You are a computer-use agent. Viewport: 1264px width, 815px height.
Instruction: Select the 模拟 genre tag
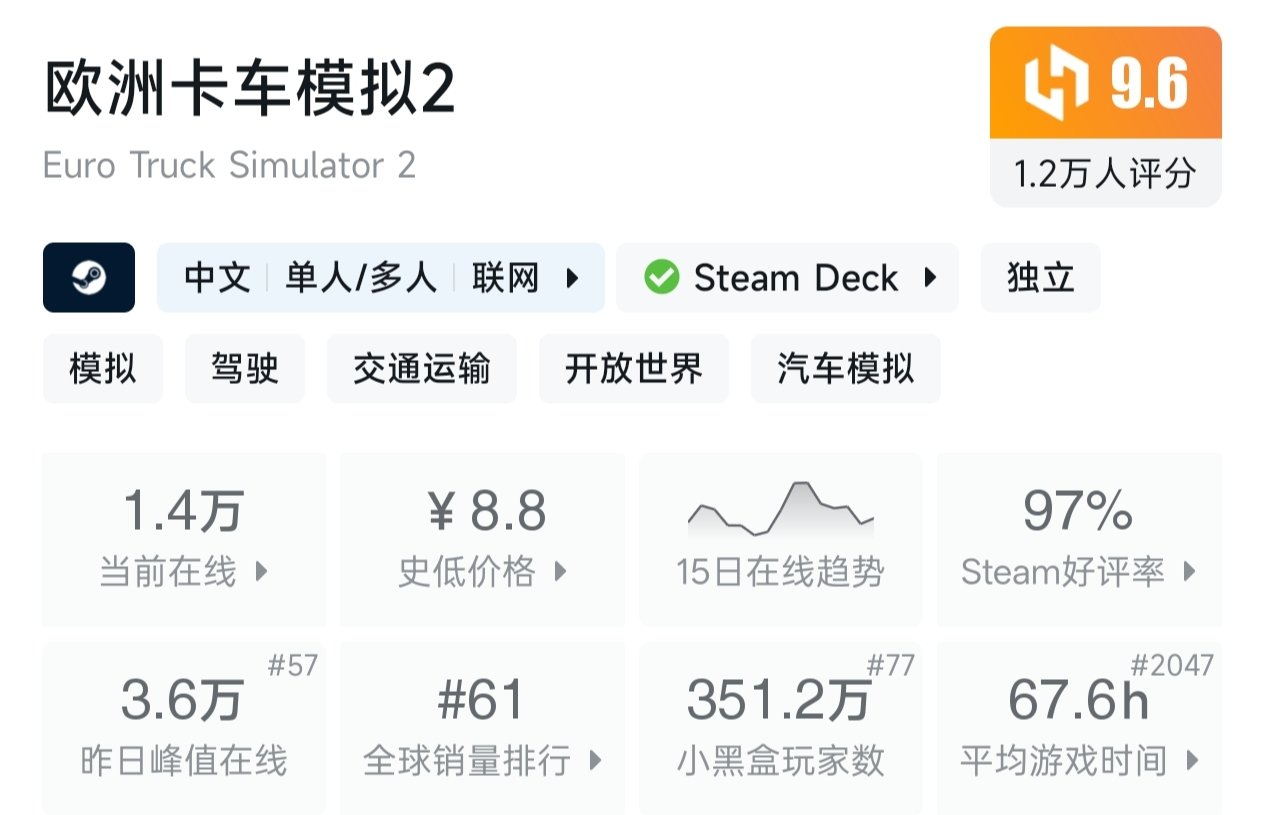coord(102,369)
